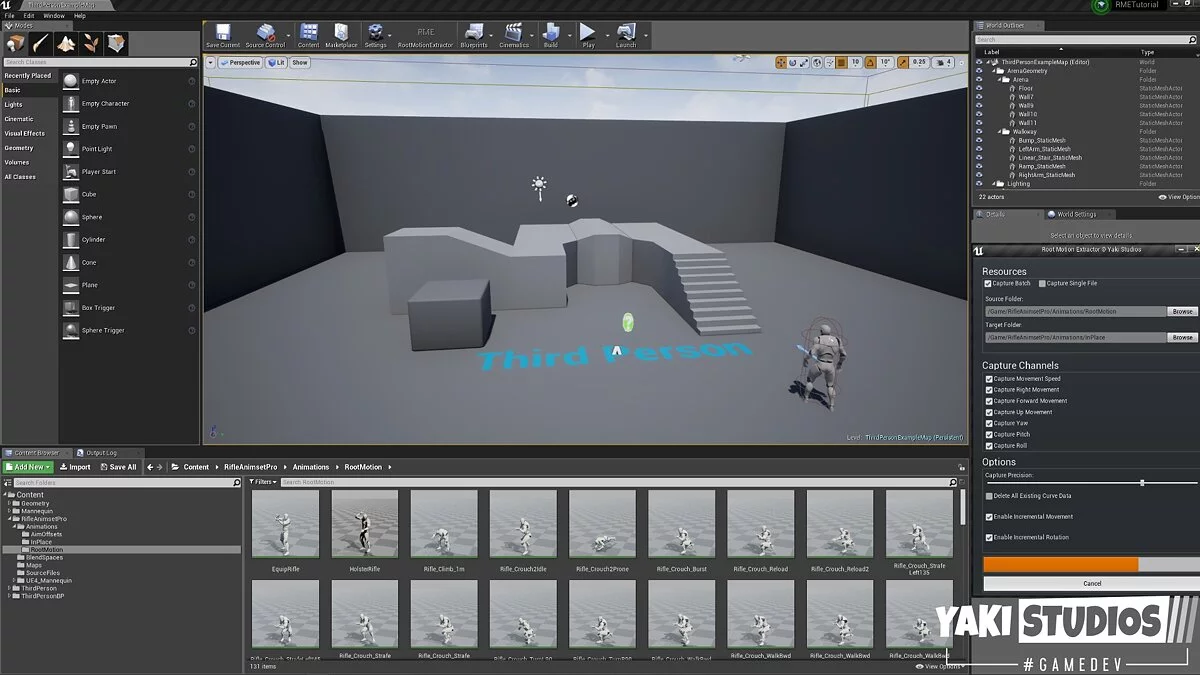Open the Add New dropdown in Content Browser
Image resolution: width=1200 pixels, height=675 pixels.
(x=29, y=467)
